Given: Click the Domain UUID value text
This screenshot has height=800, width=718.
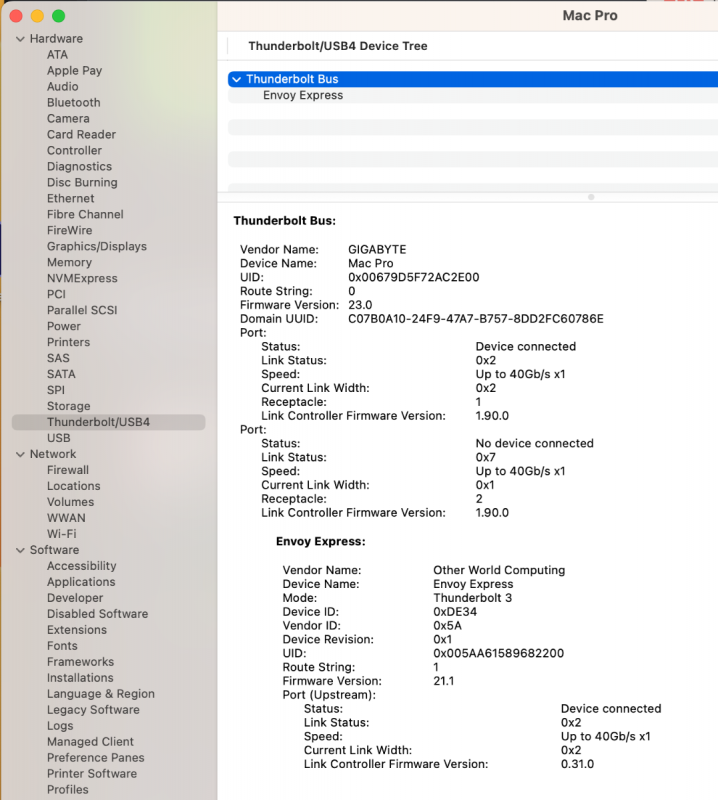Looking at the screenshot, I should [476, 319].
